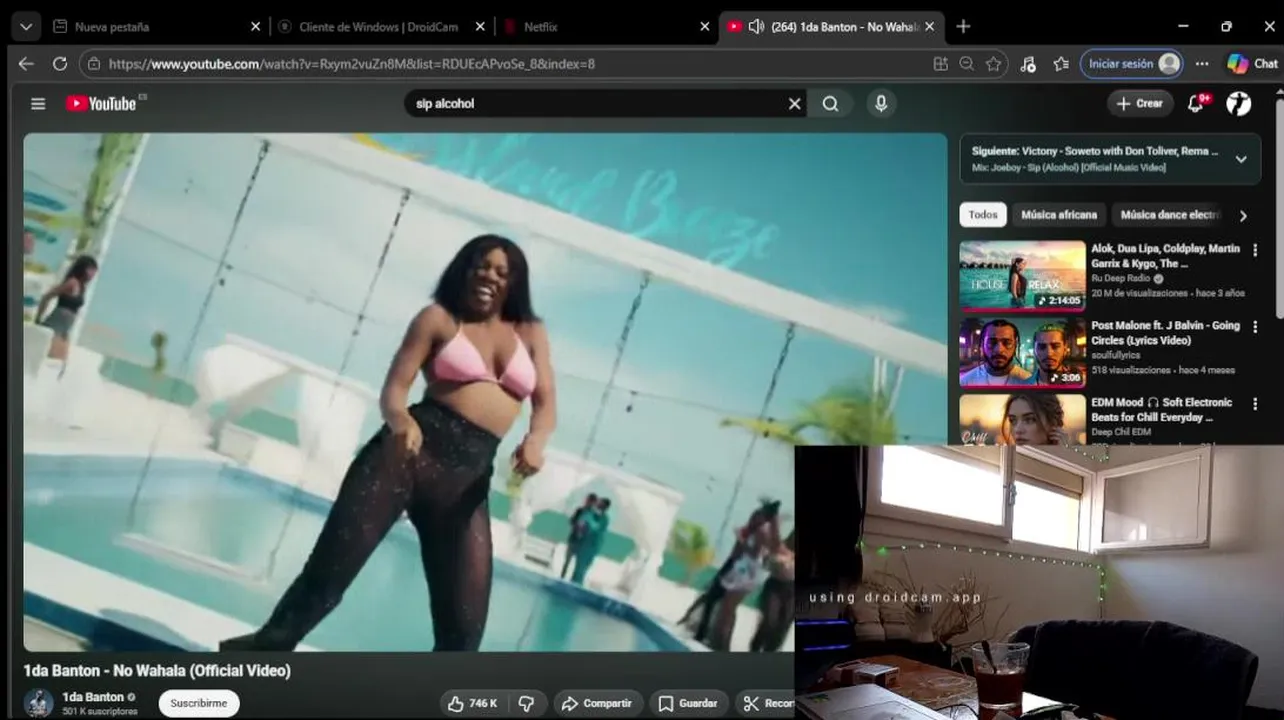Click the video title '1da Banton - No Wahala'
1284x720 pixels.
click(157, 670)
